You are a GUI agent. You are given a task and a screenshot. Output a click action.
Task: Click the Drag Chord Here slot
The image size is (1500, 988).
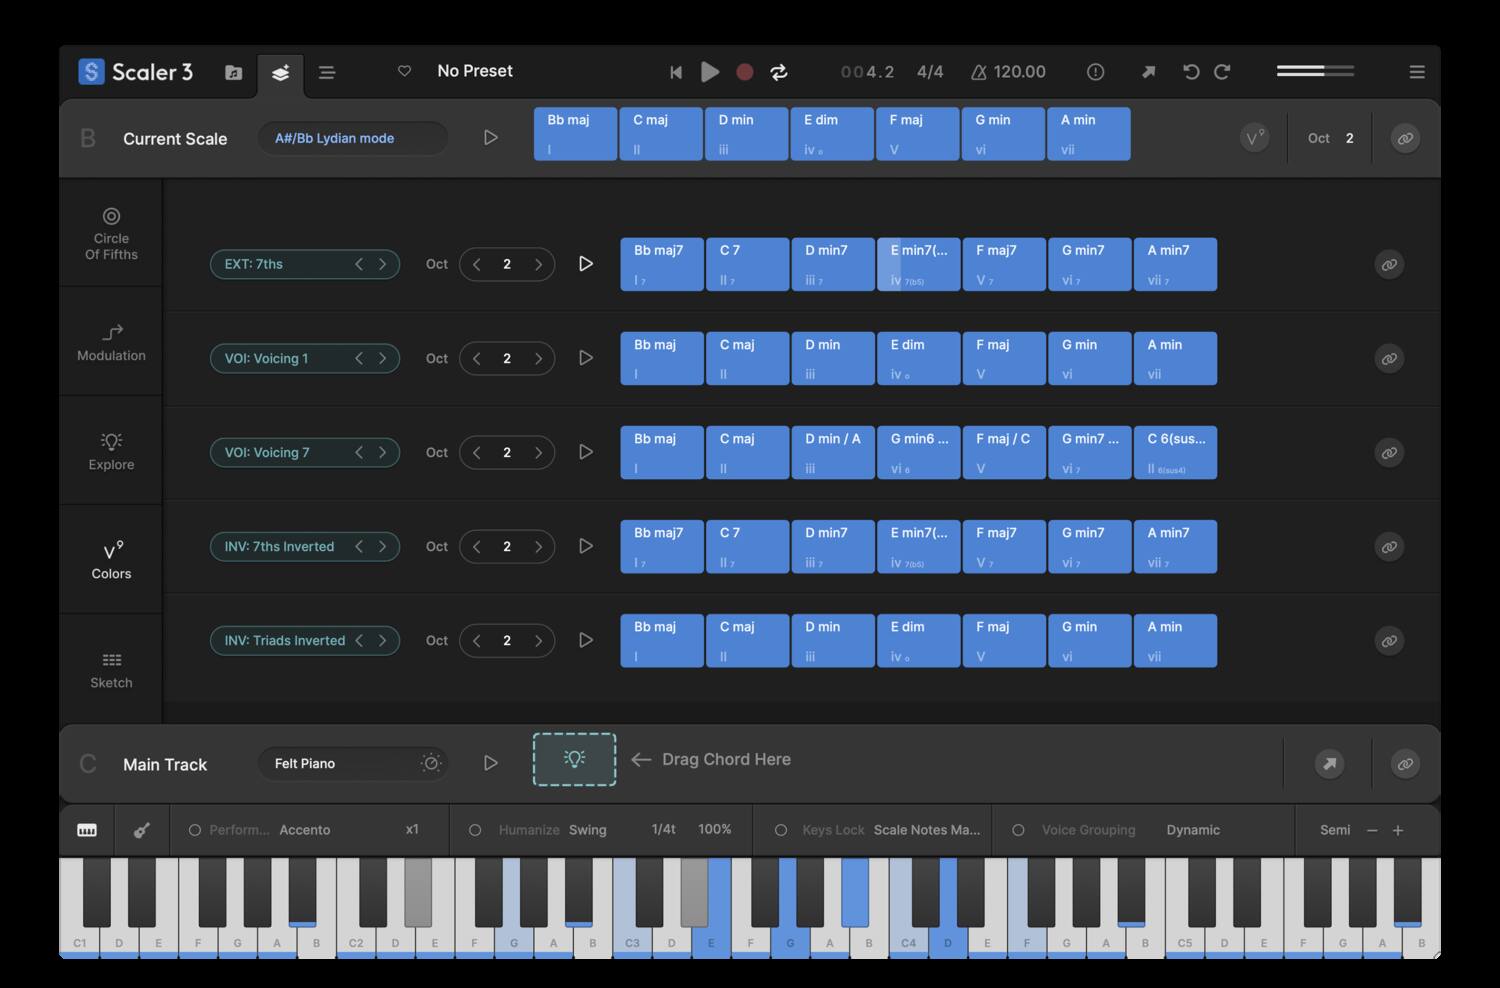(573, 759)
